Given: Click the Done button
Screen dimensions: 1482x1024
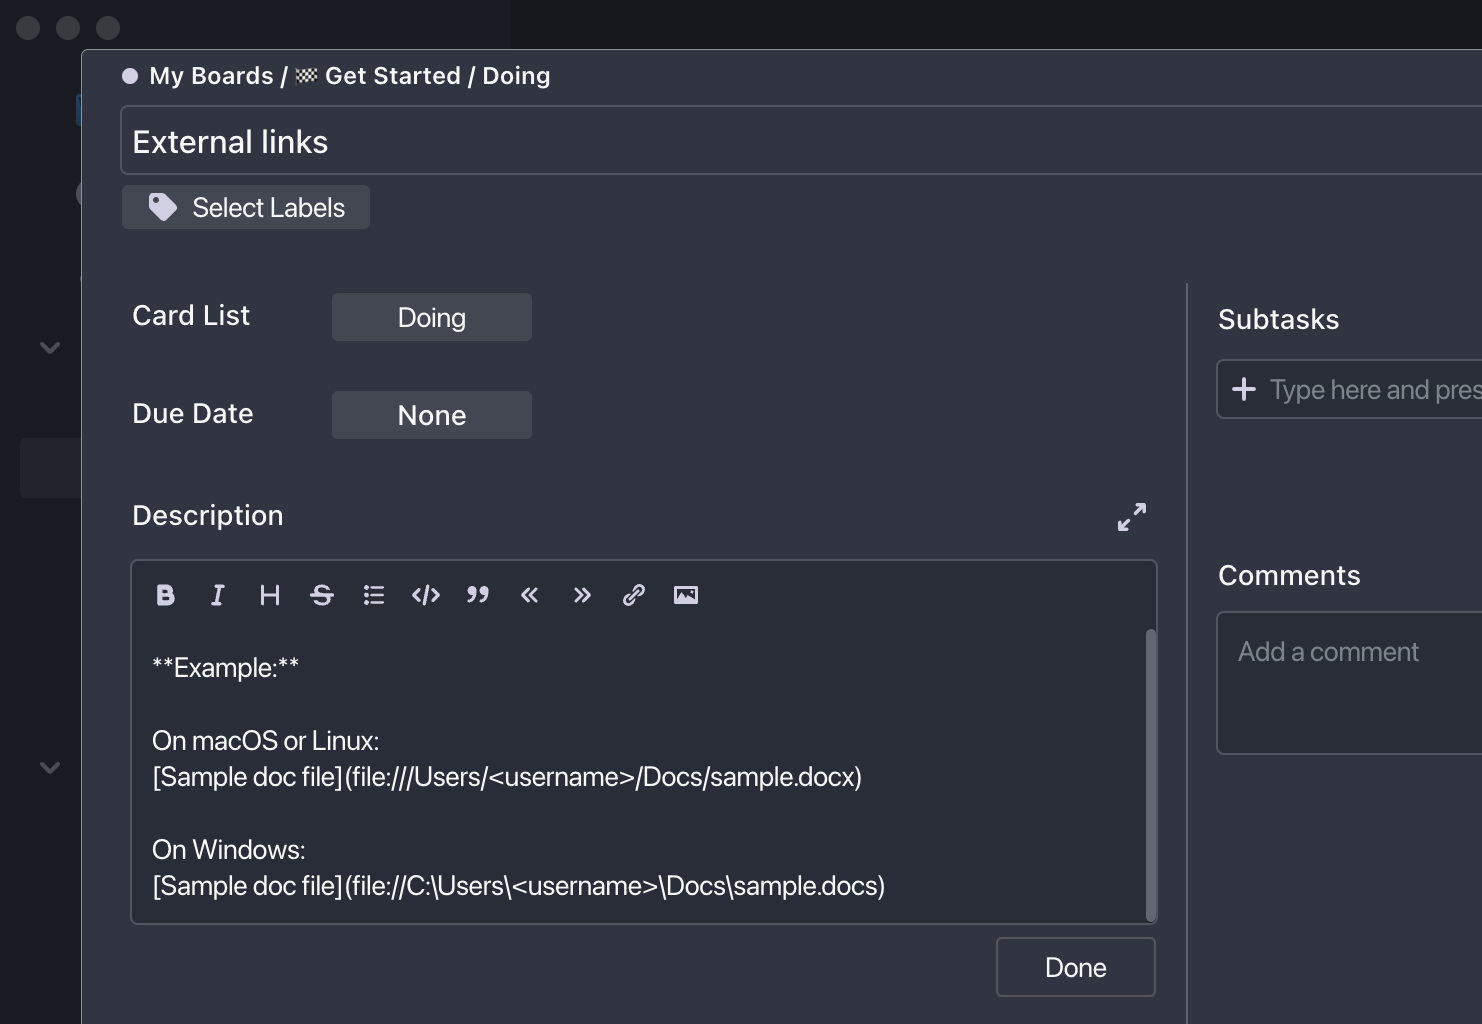Looking at the screenshot, I should point(1076,967).
